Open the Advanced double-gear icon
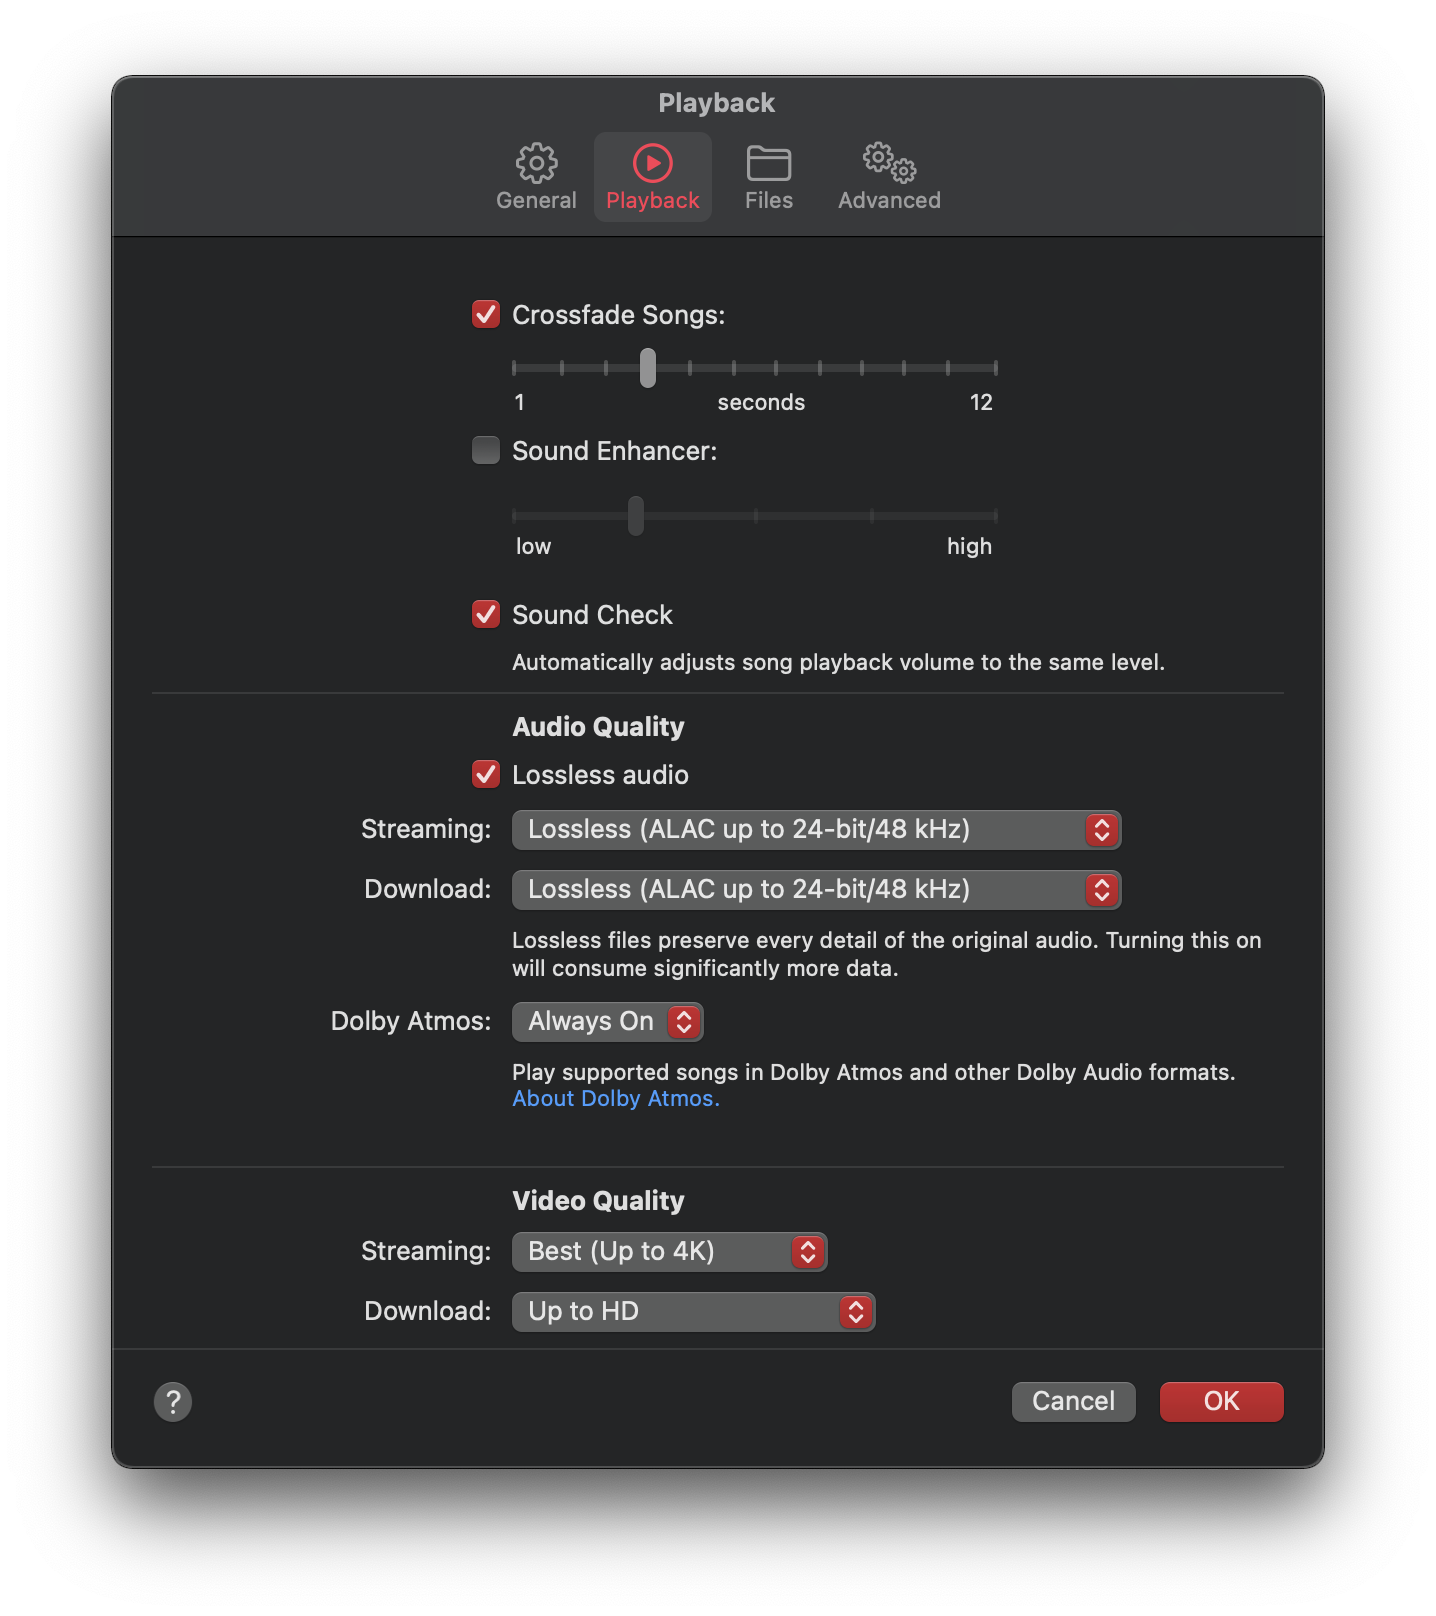Image resolution: width=1436 pixels, height=1616 pixels. [890, 162]
